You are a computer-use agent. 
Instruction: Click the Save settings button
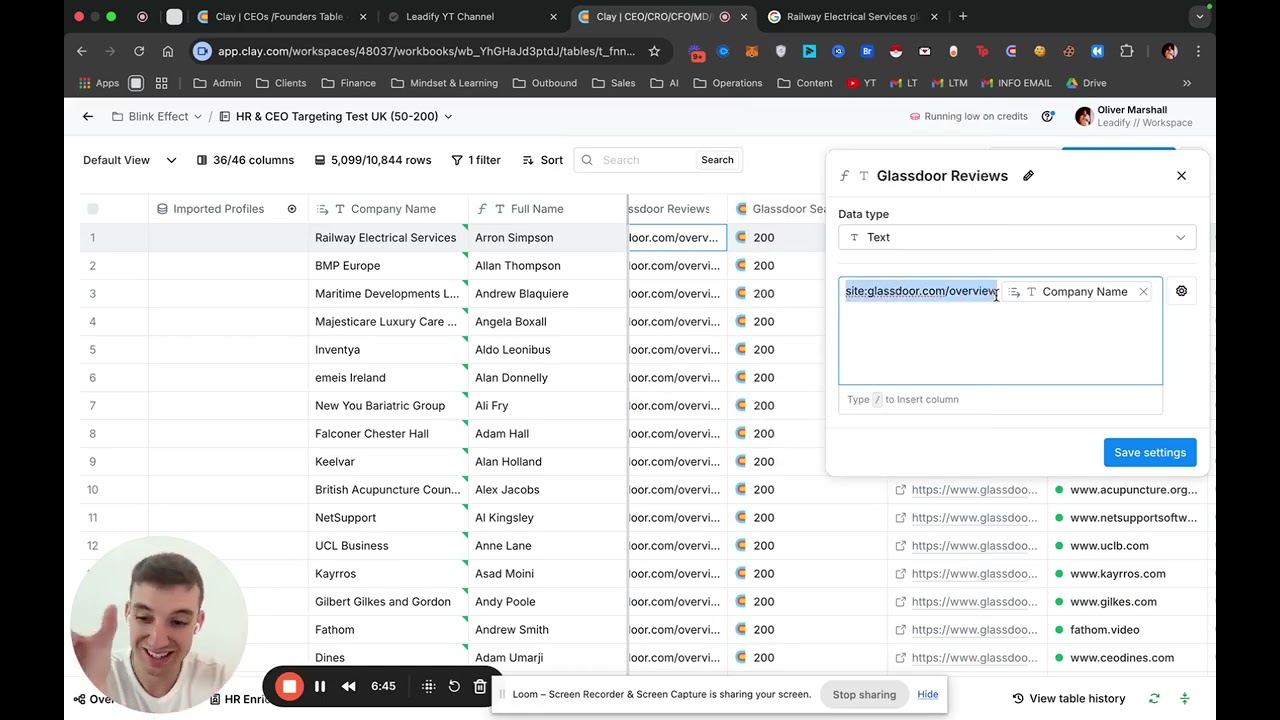(1150, 452)
